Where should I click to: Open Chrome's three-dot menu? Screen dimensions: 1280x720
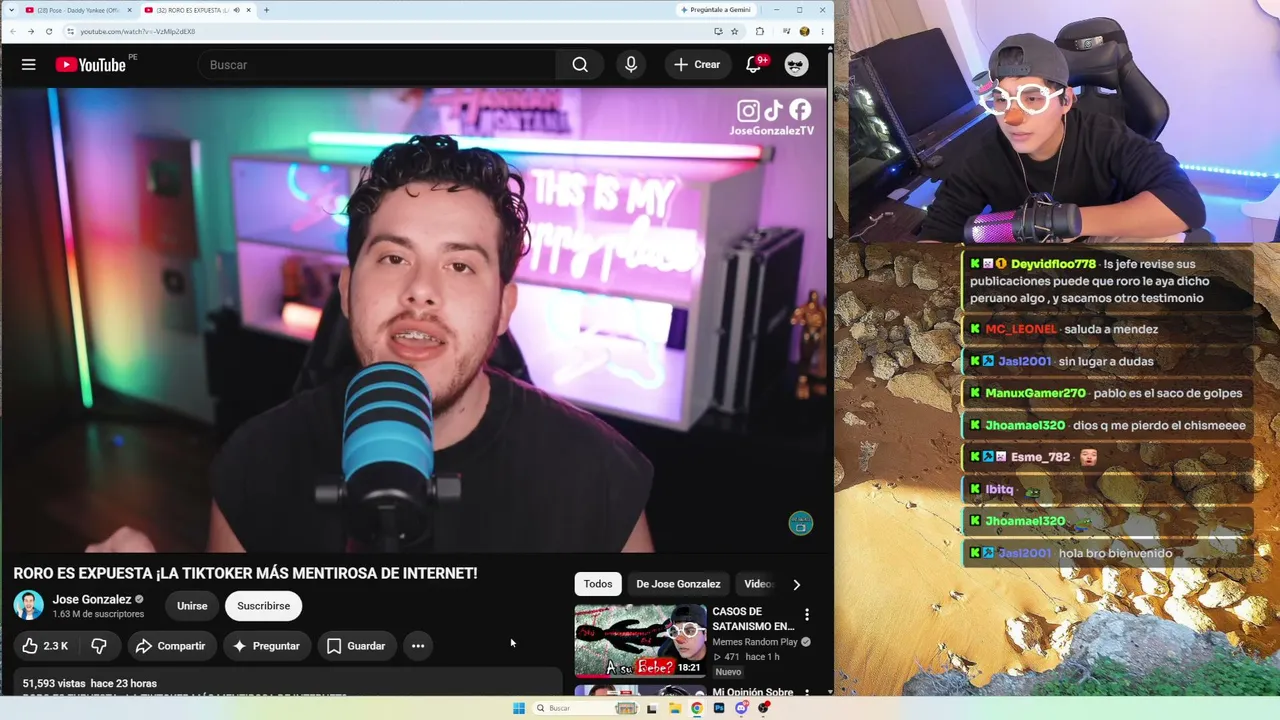click(821, 31)
